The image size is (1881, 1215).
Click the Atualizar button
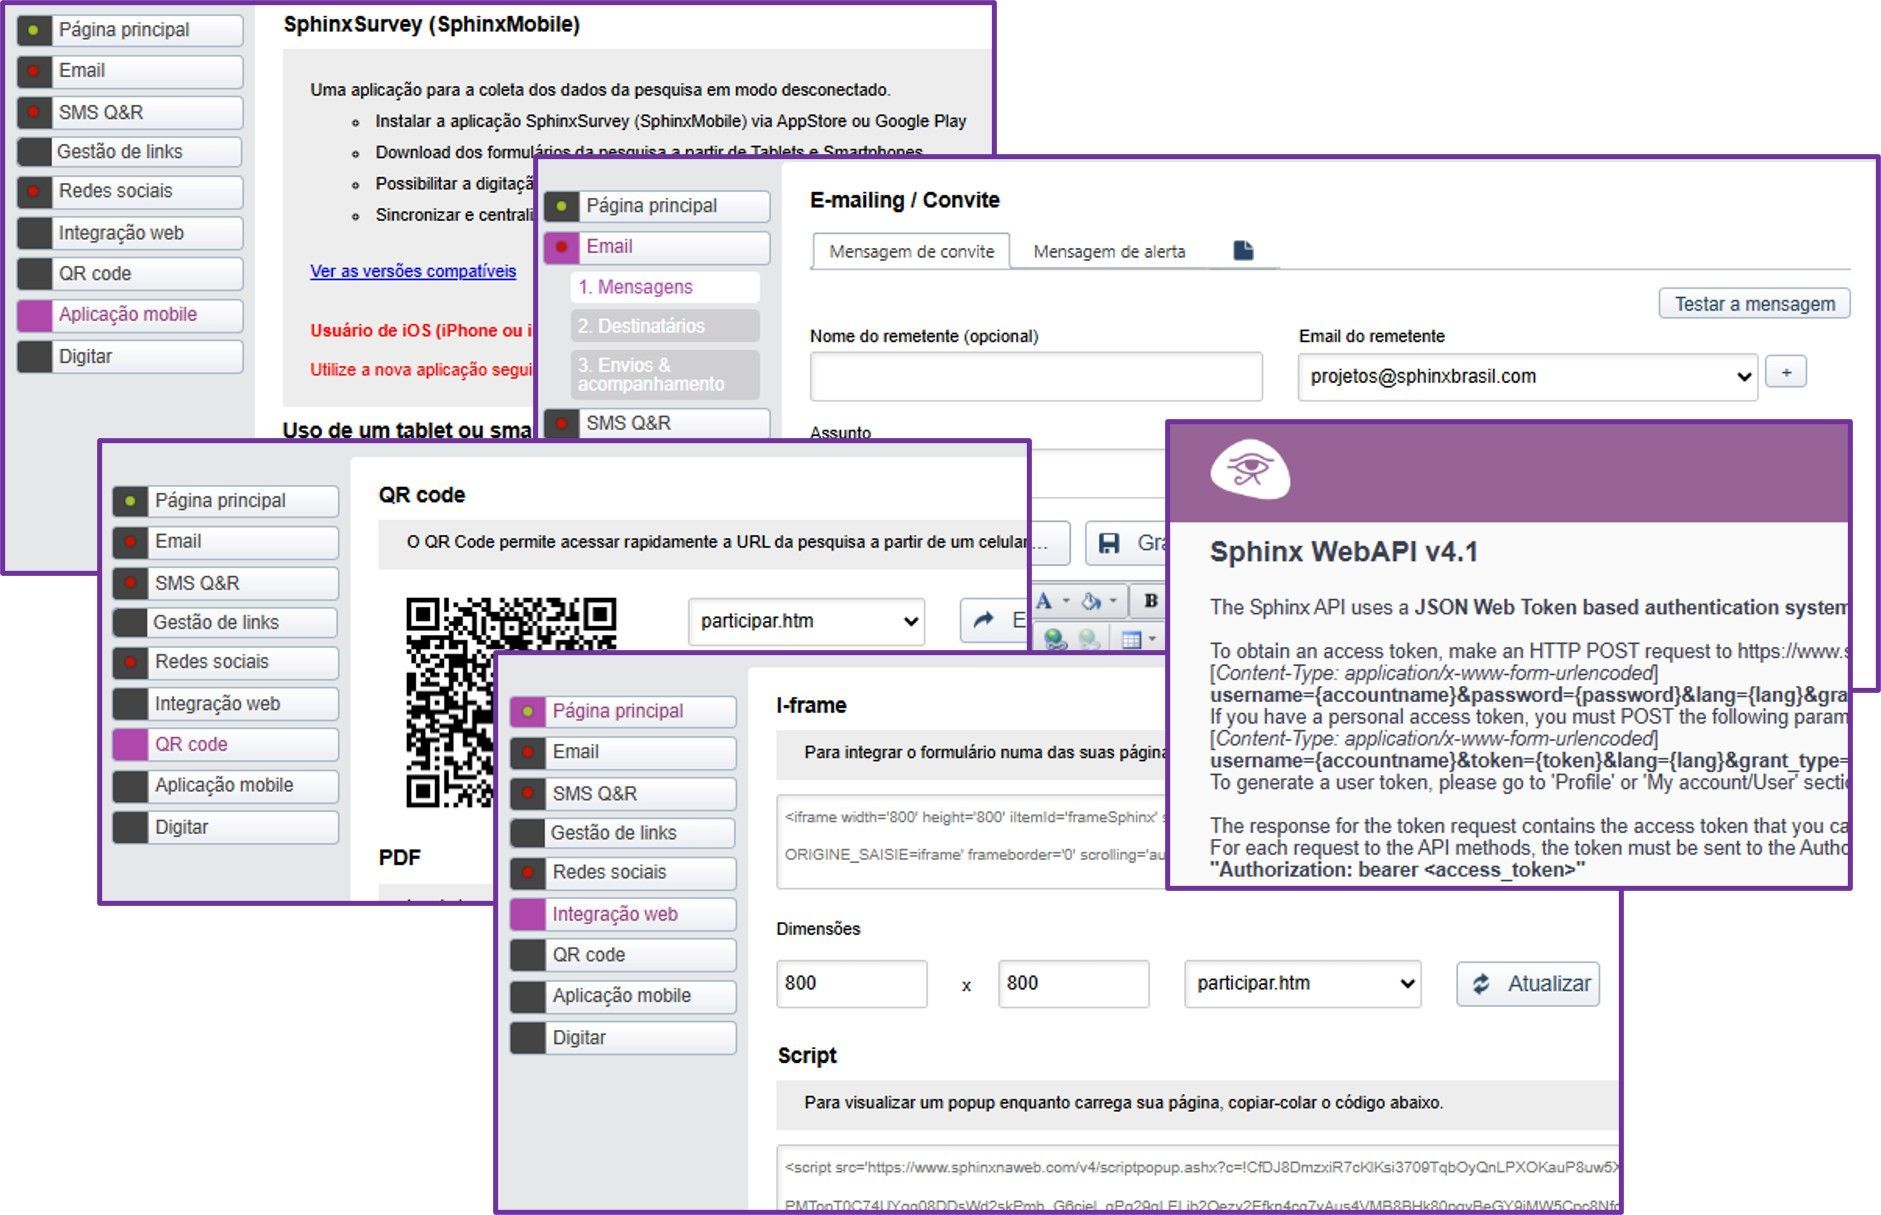click(x=1528, y=984)
